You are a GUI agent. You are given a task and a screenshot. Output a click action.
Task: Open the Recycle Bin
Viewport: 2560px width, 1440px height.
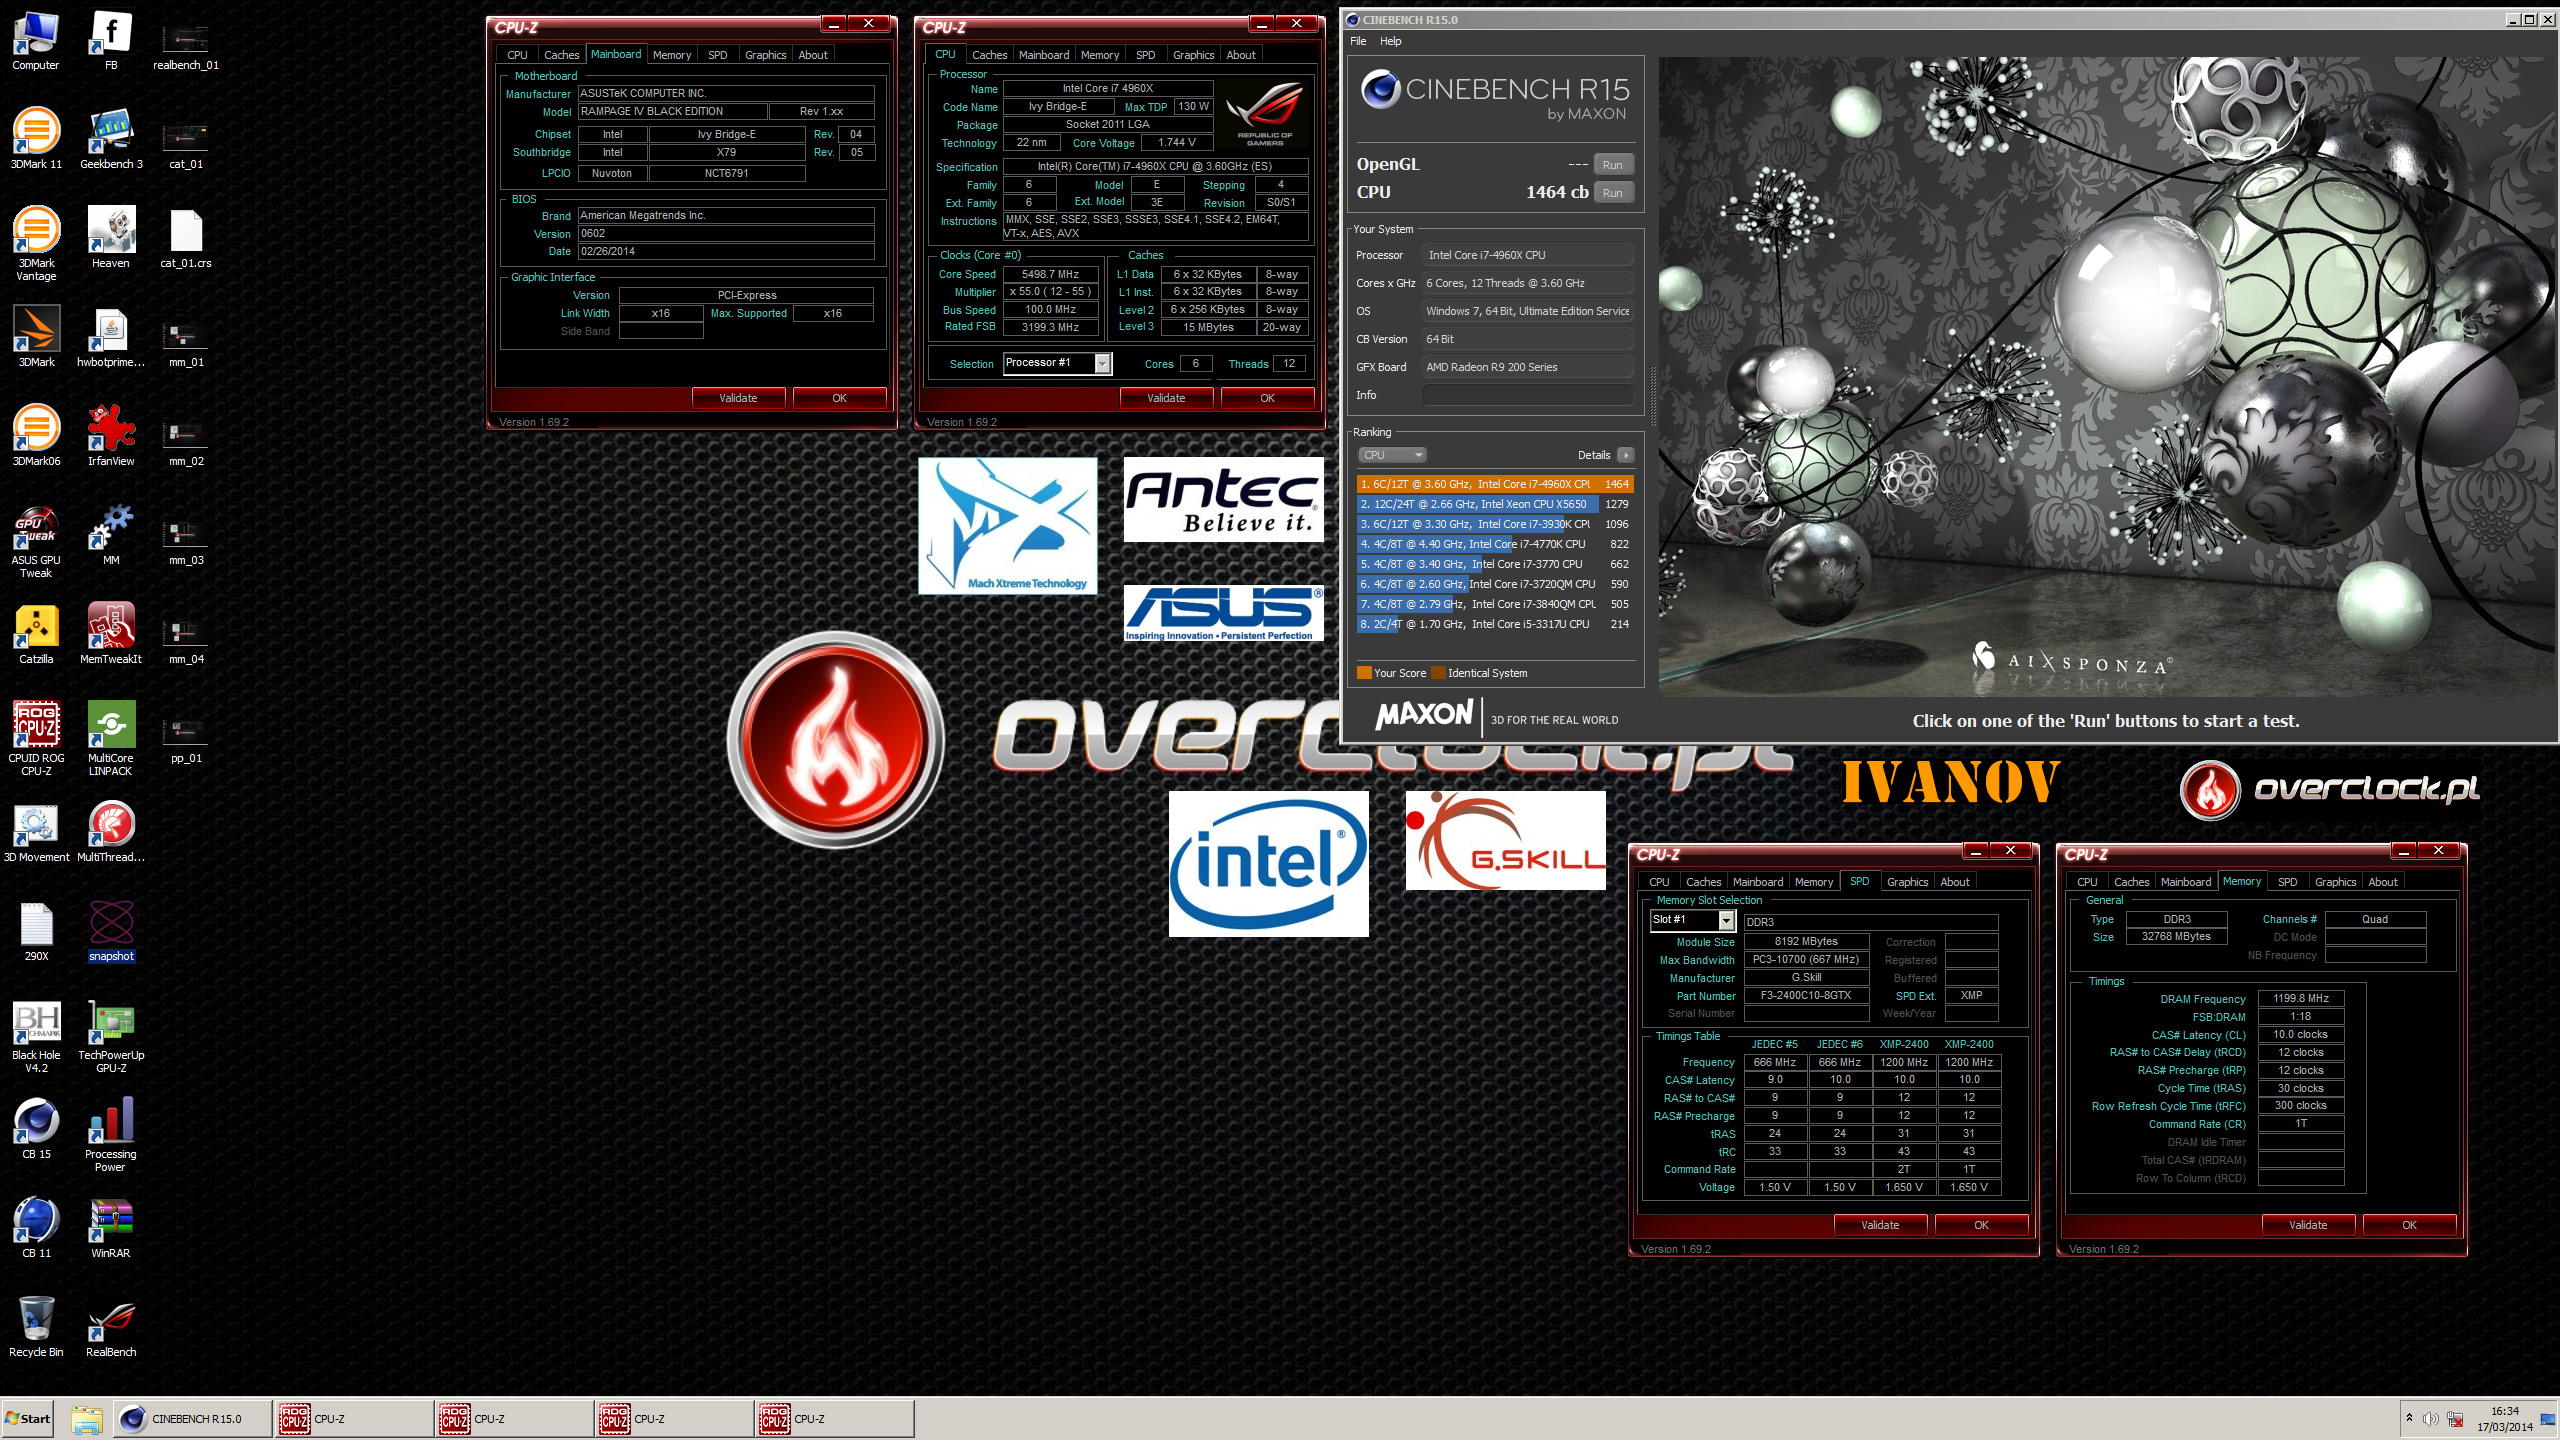point(36,1328)
